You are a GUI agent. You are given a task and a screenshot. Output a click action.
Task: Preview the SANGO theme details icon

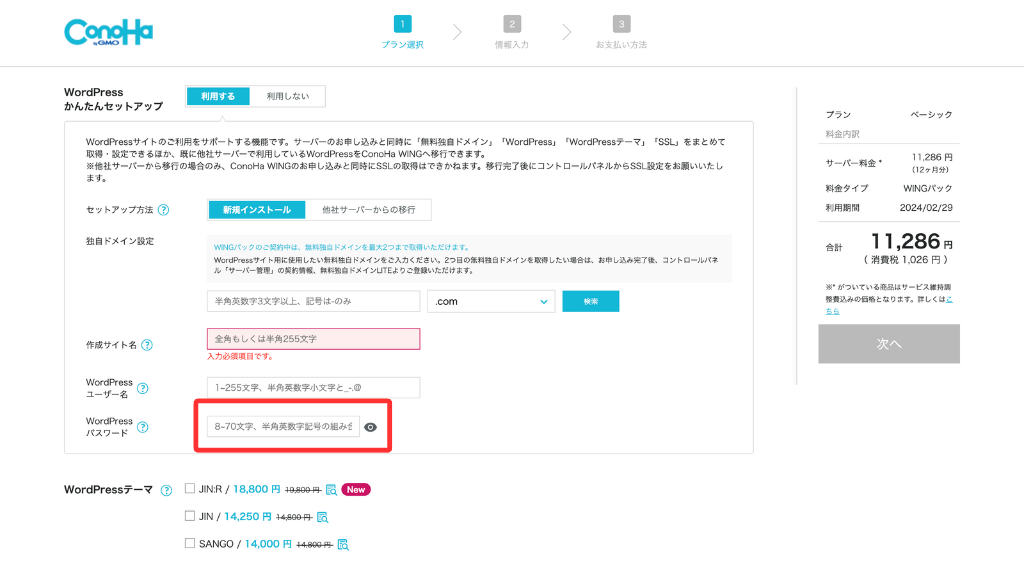[343, 545]
